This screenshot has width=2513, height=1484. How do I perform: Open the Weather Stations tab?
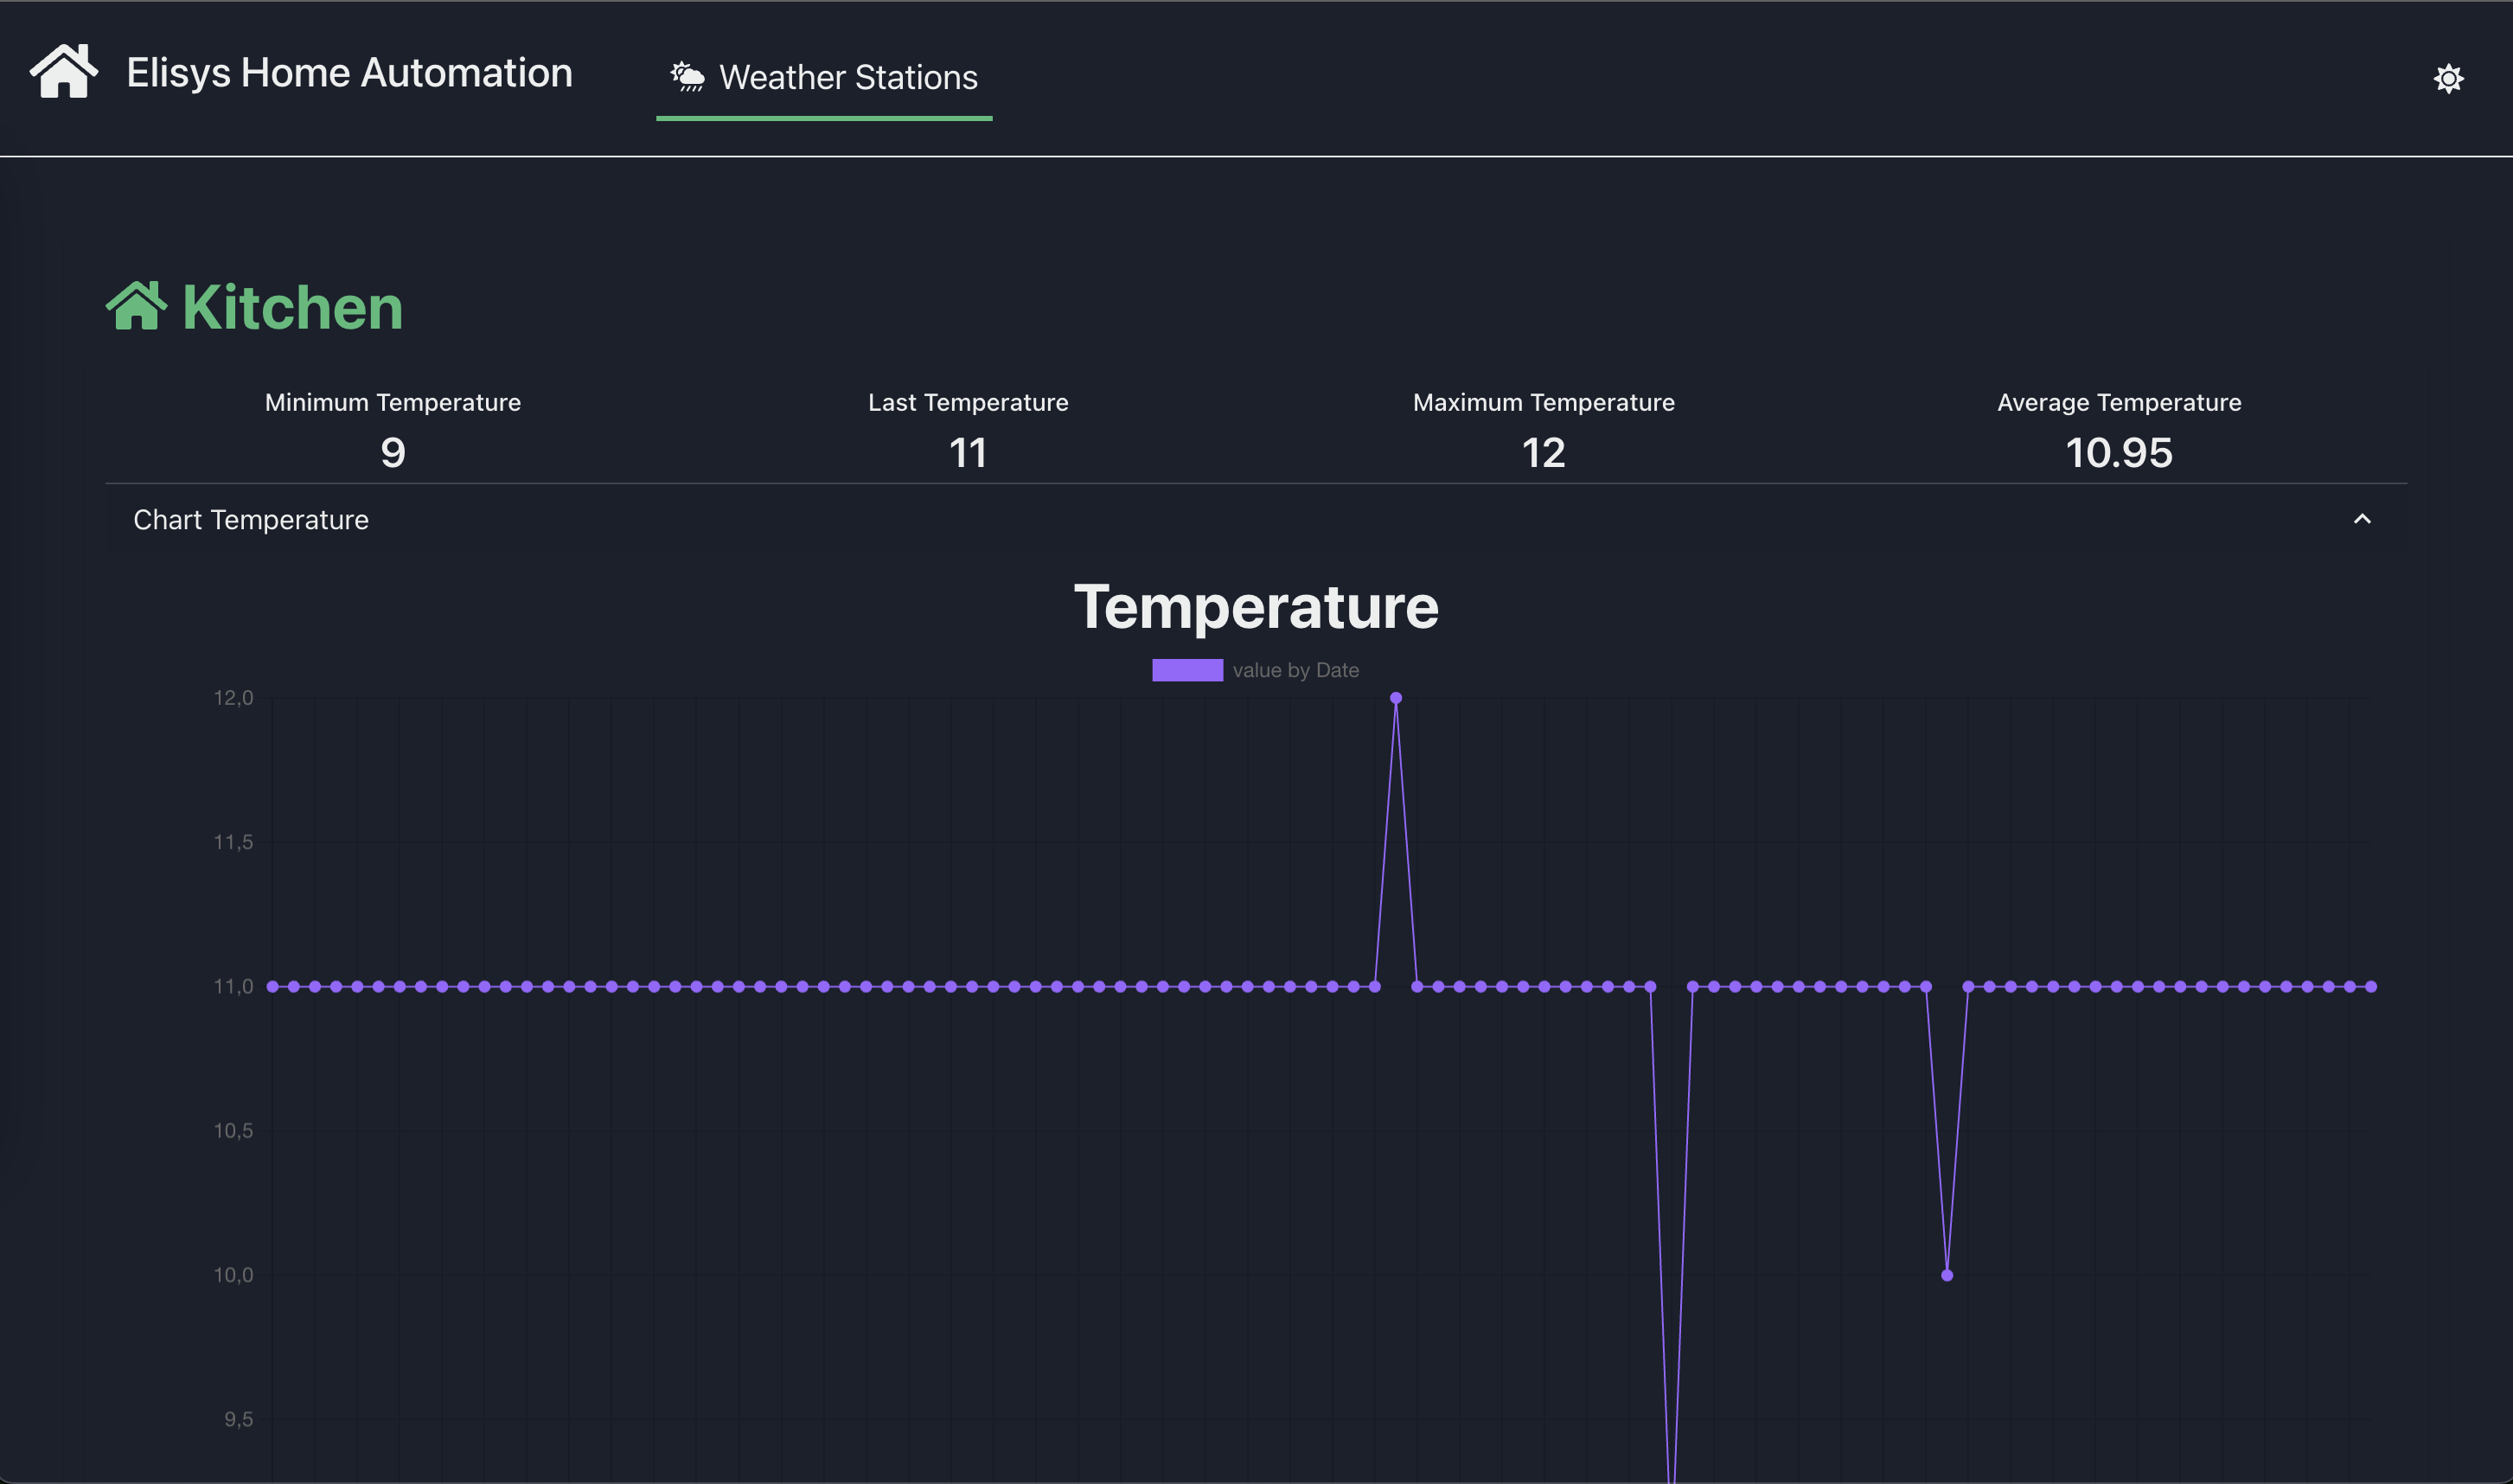point(847,78)
